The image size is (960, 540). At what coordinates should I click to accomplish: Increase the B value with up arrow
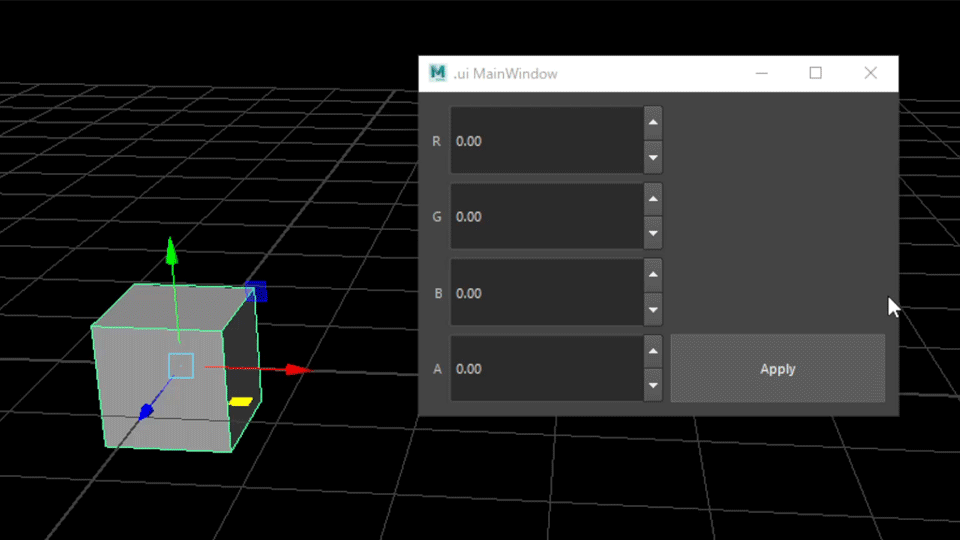click(653, 275)
